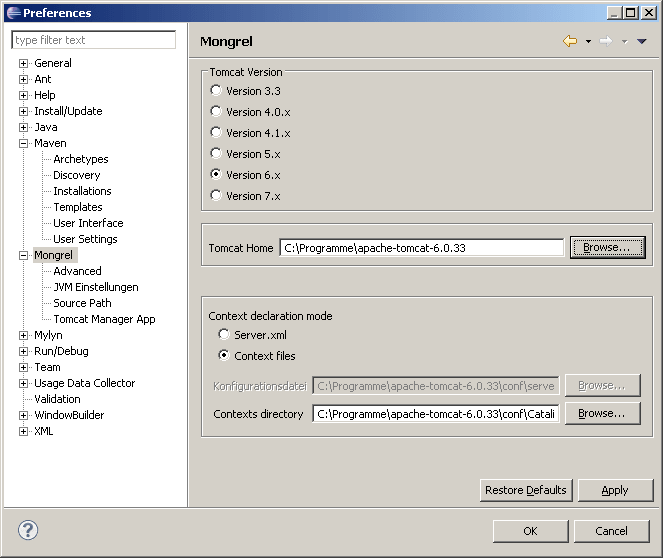
Task: Click the Restore Defaults button
Action: point(526,490)
